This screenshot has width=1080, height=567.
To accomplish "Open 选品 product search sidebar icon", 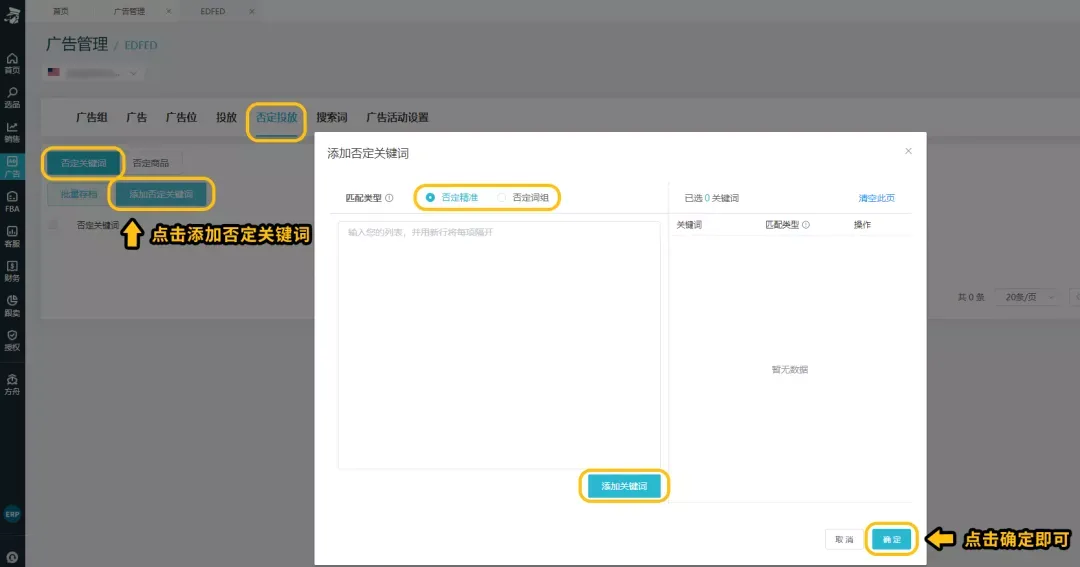I will [x=12, y=97].
